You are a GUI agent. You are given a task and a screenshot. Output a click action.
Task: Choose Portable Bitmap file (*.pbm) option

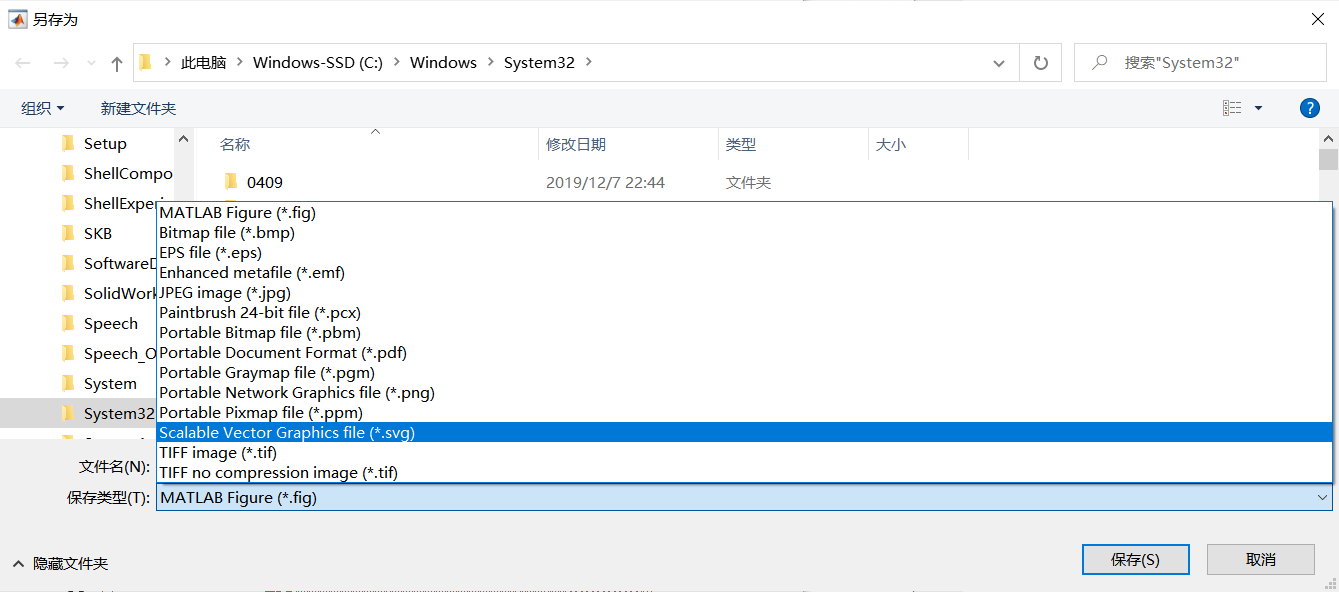[744, 332]
